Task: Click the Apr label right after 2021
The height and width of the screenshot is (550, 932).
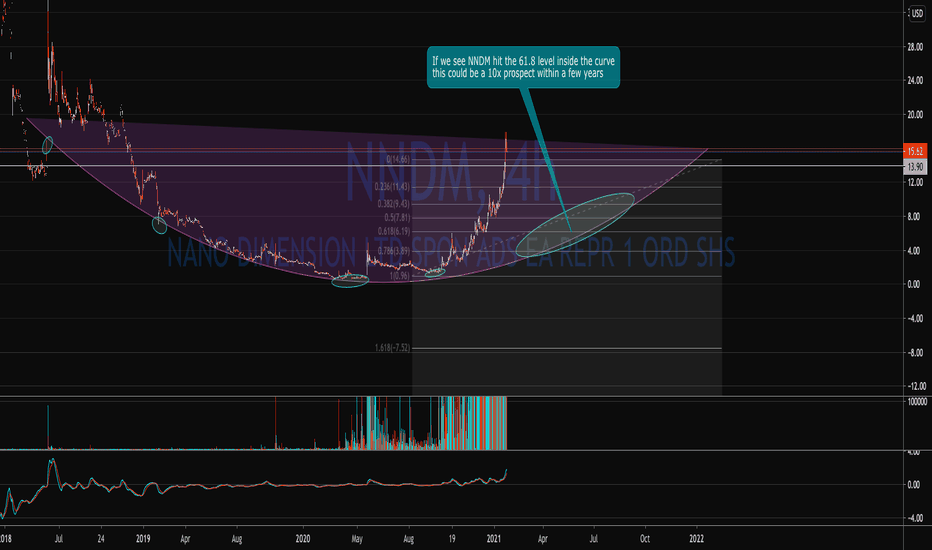Action: 543,539
